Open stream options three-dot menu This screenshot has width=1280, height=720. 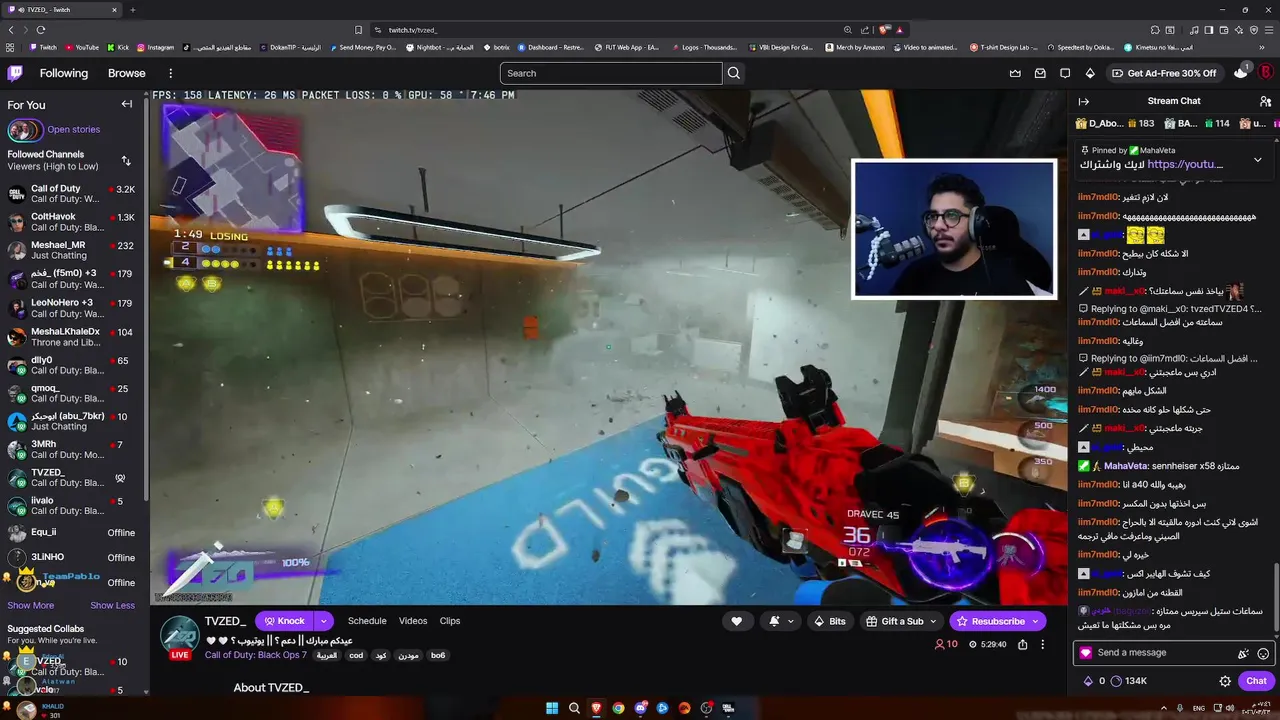coord(1042,645)
